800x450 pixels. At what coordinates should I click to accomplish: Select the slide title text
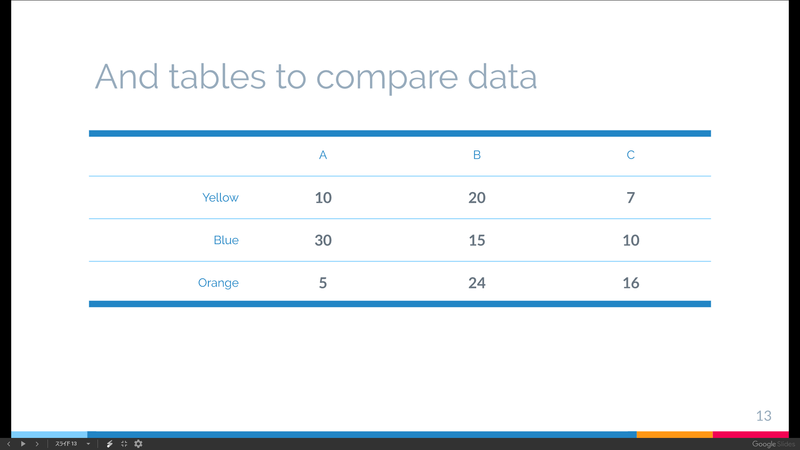pyautogui.click(x=316, y=77)
